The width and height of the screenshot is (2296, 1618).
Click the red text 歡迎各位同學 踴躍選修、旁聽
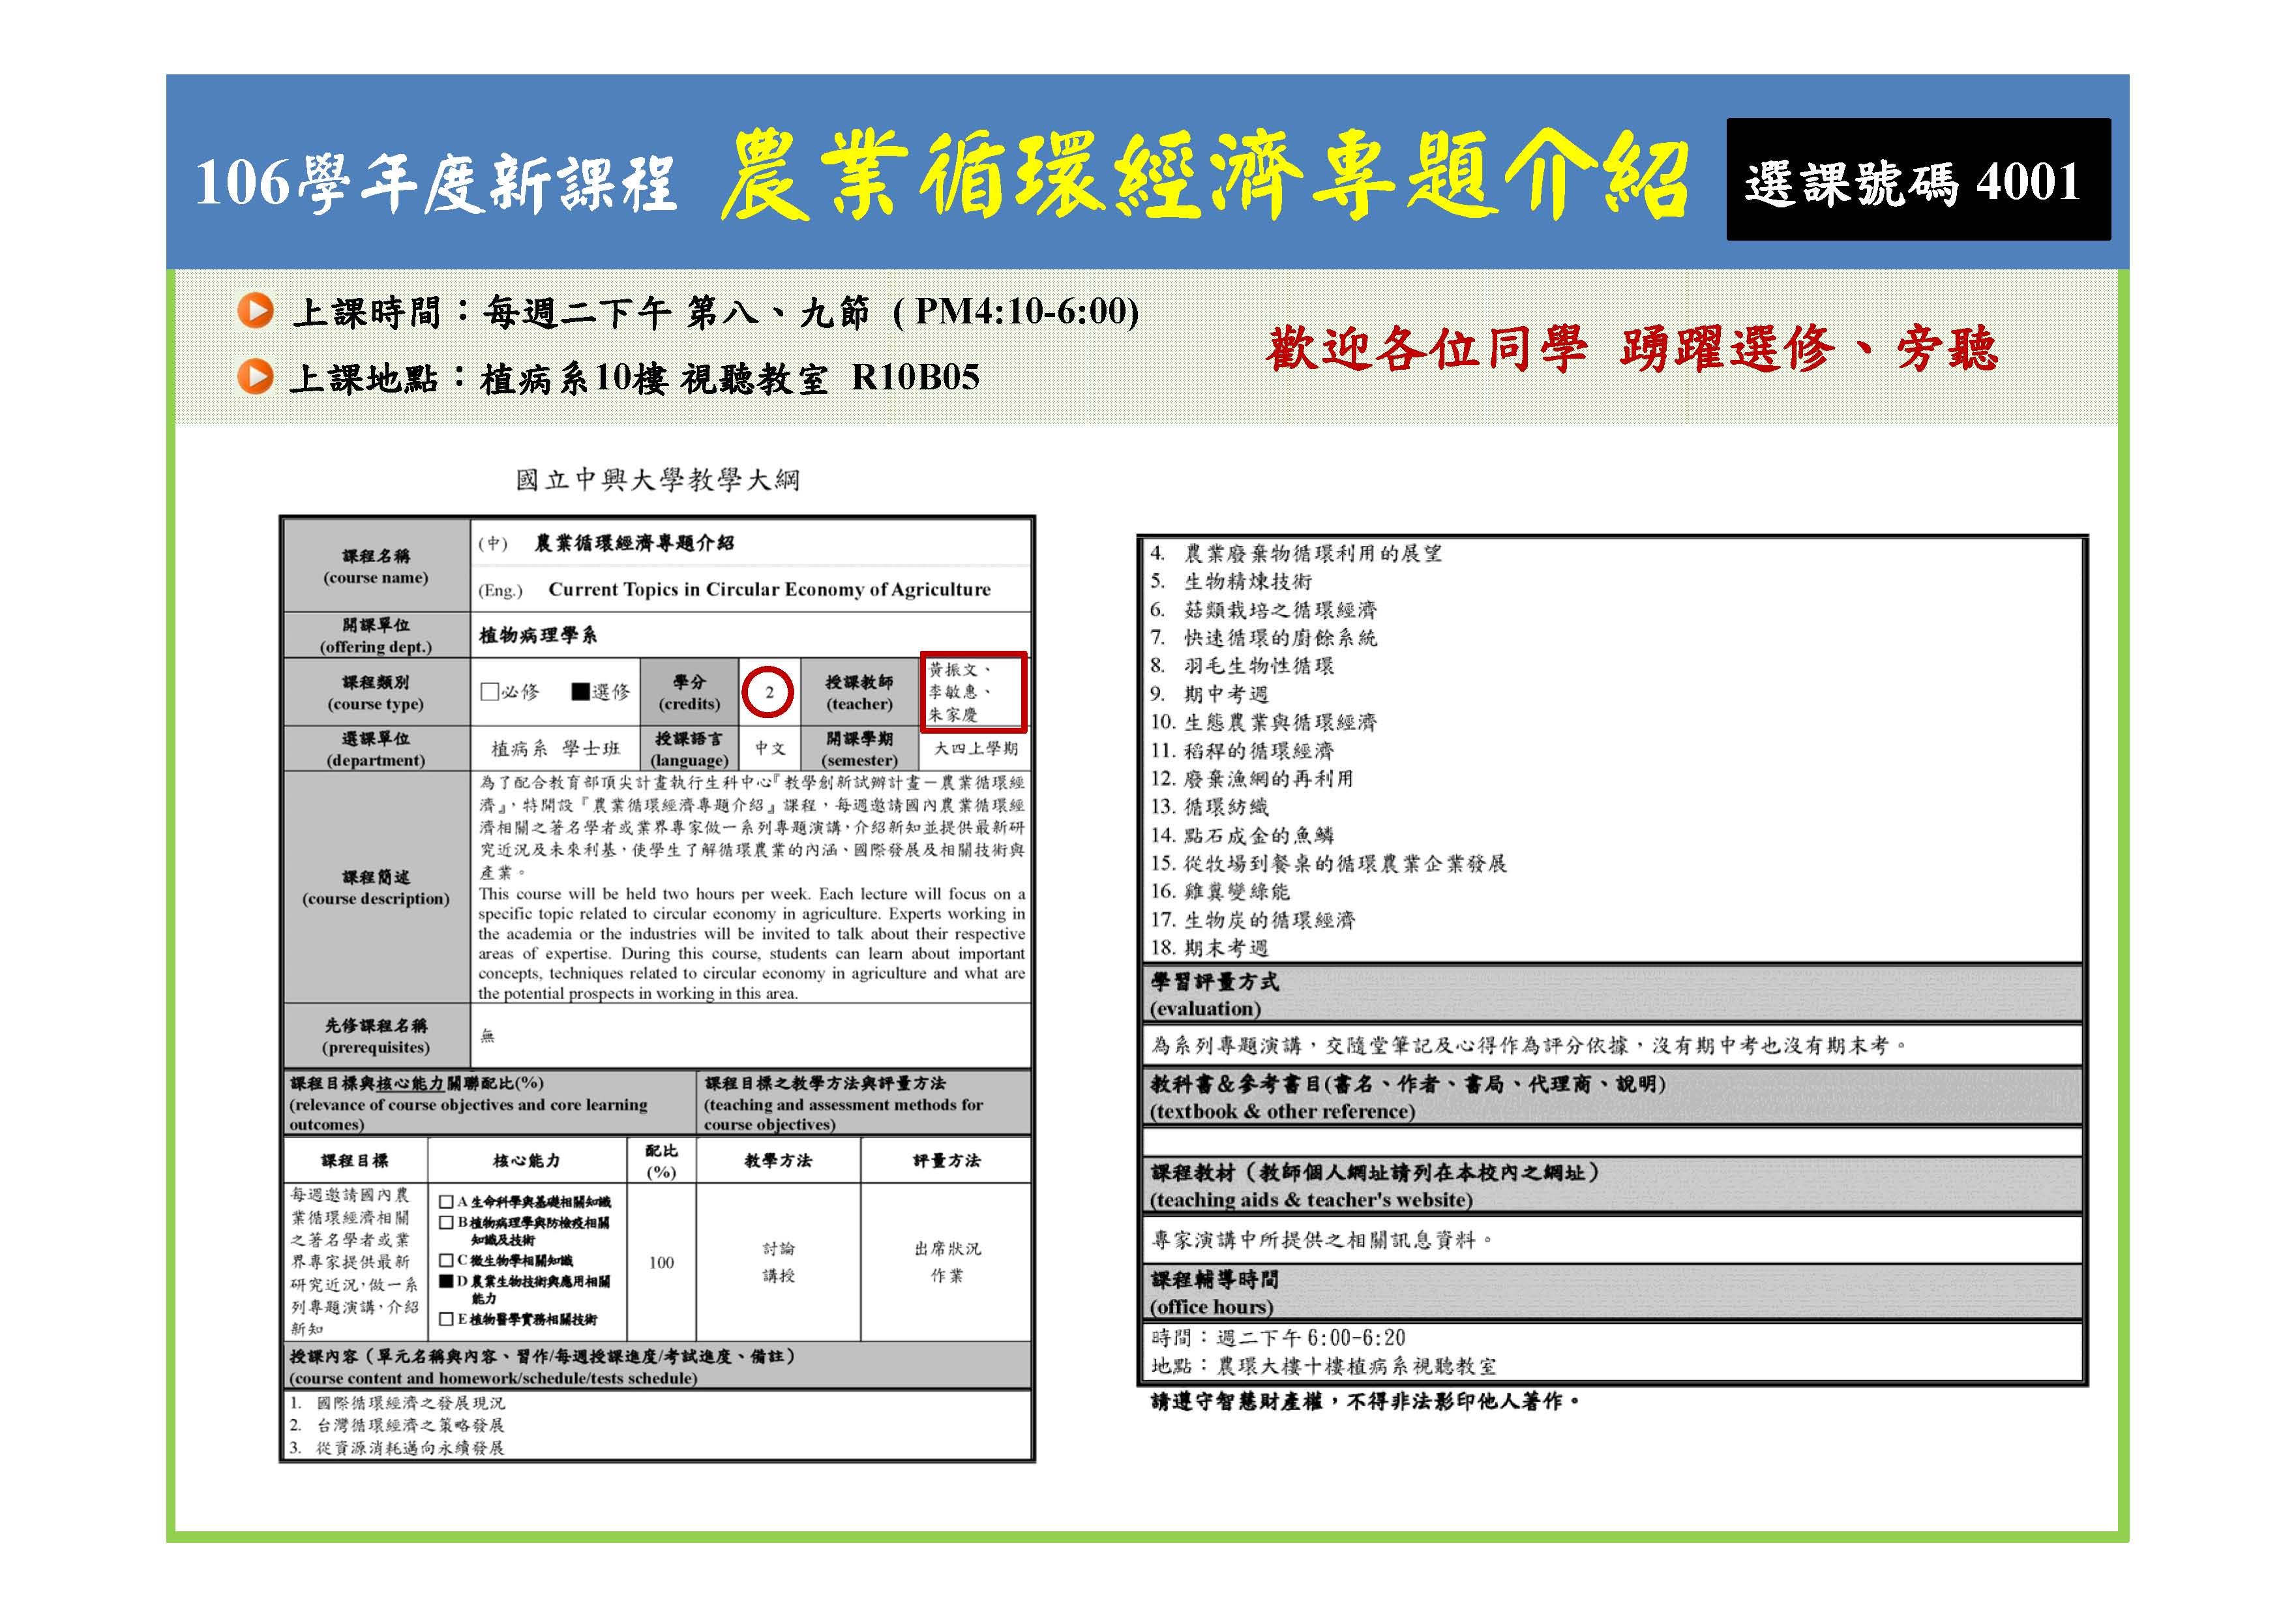tap(1631, 349)
